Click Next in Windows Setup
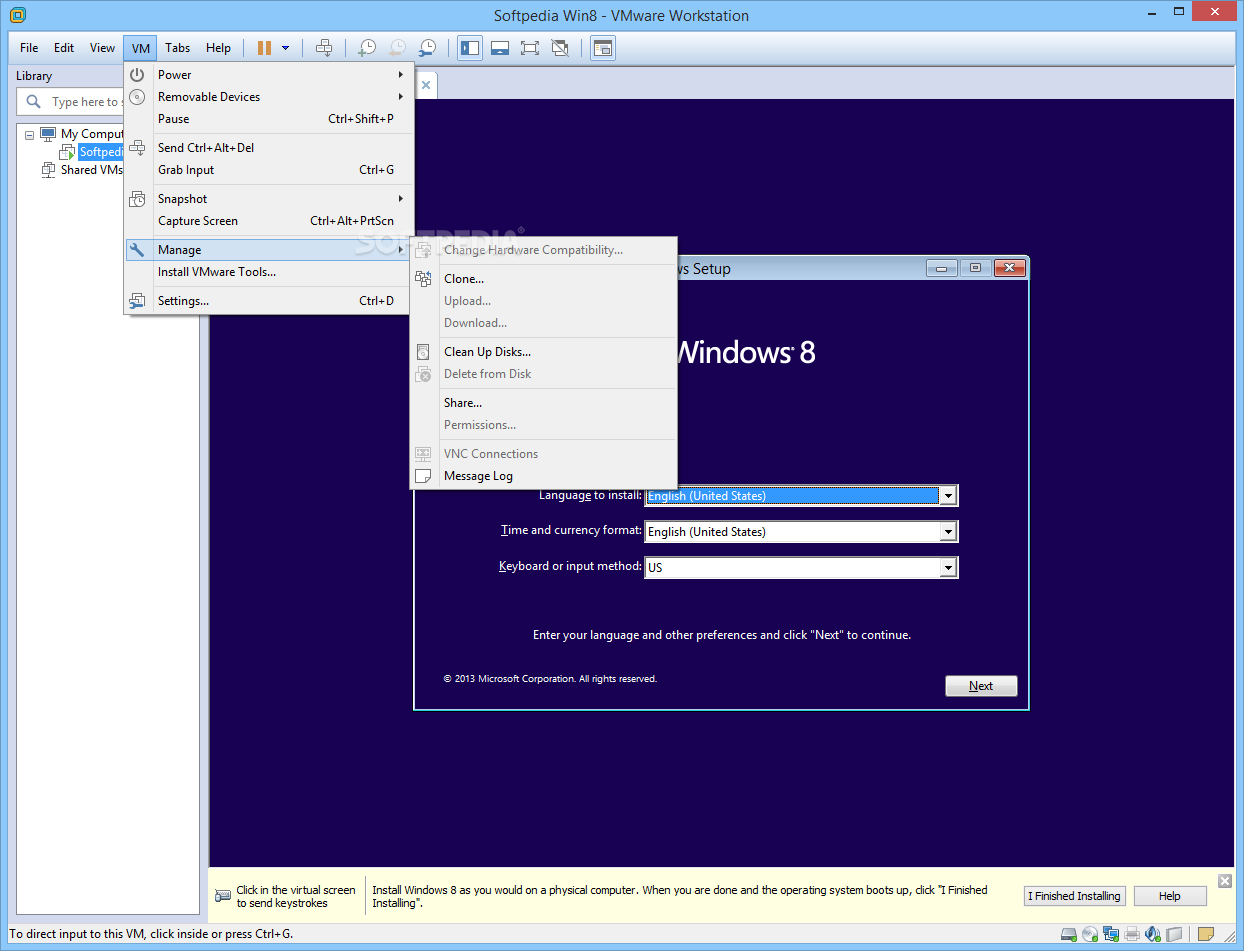 [981, 686]
